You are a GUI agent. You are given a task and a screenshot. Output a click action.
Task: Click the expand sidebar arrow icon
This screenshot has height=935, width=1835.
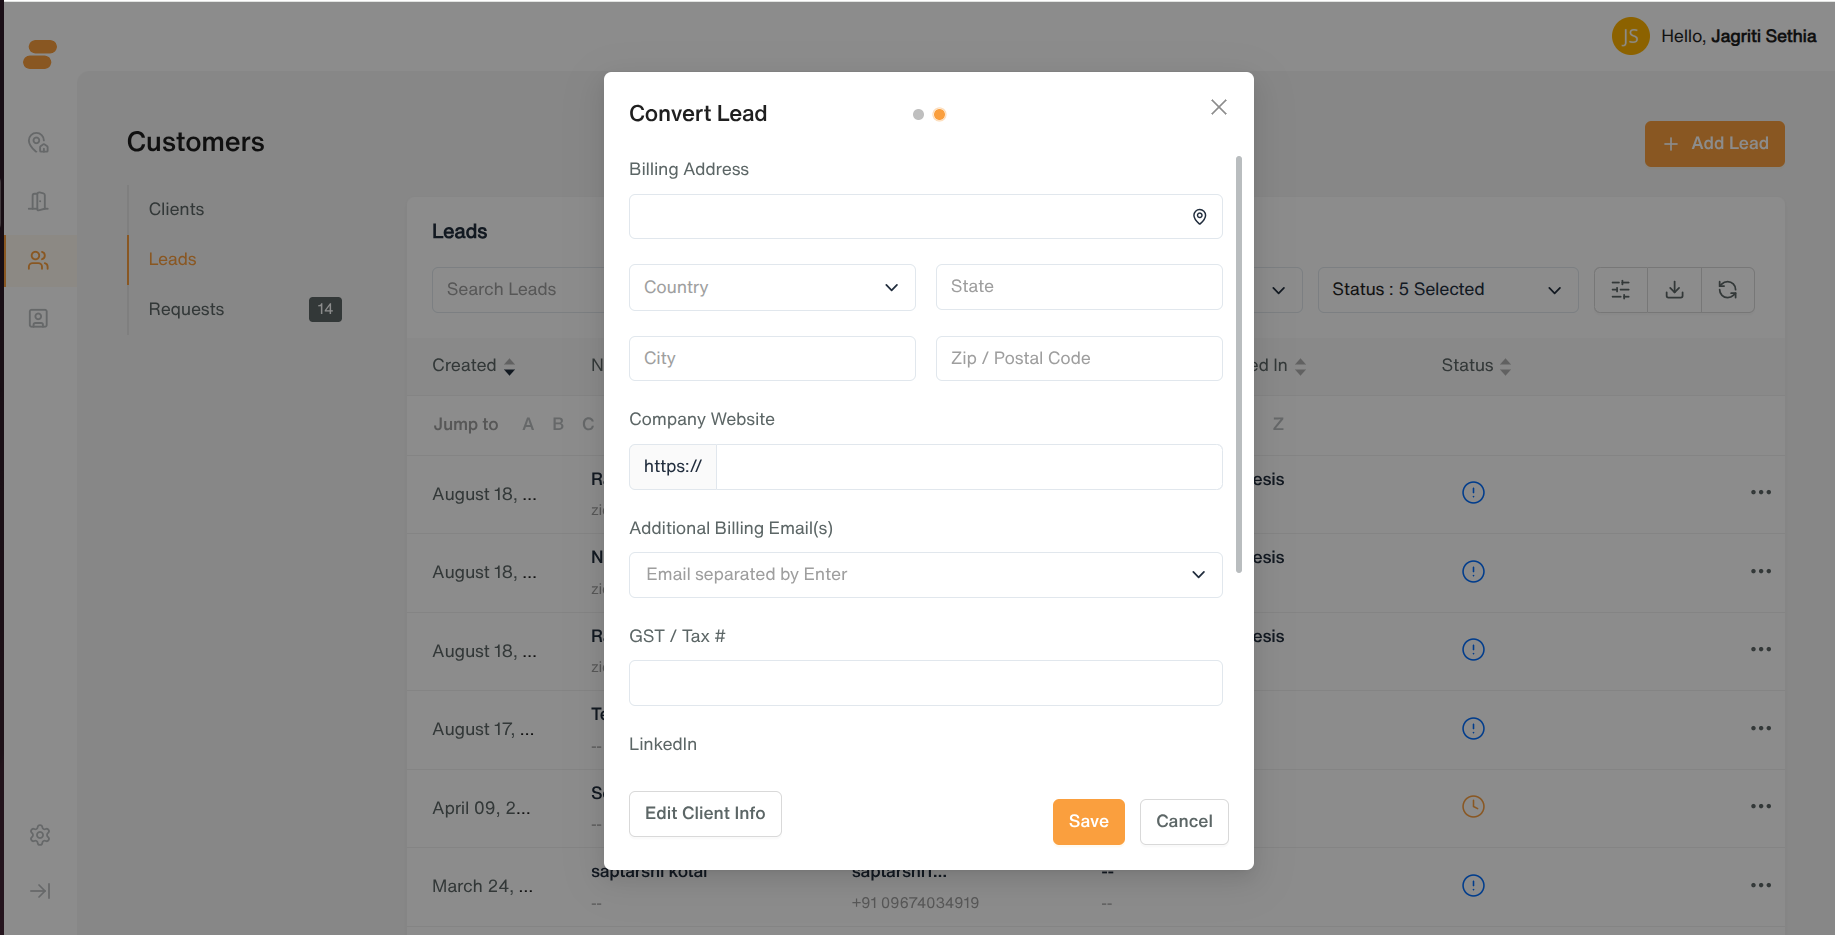point(40,891)
